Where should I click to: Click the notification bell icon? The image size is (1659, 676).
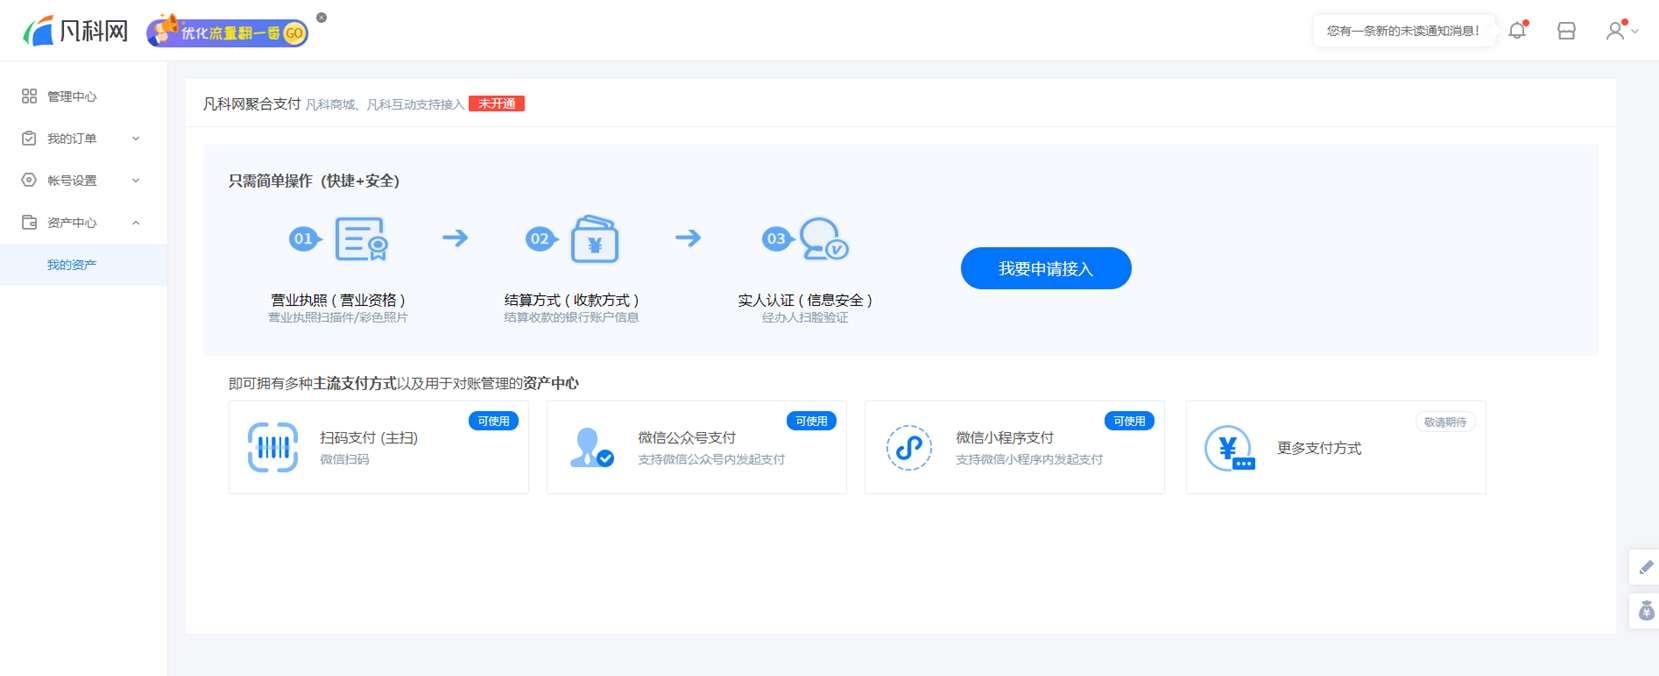point(1517,31)
